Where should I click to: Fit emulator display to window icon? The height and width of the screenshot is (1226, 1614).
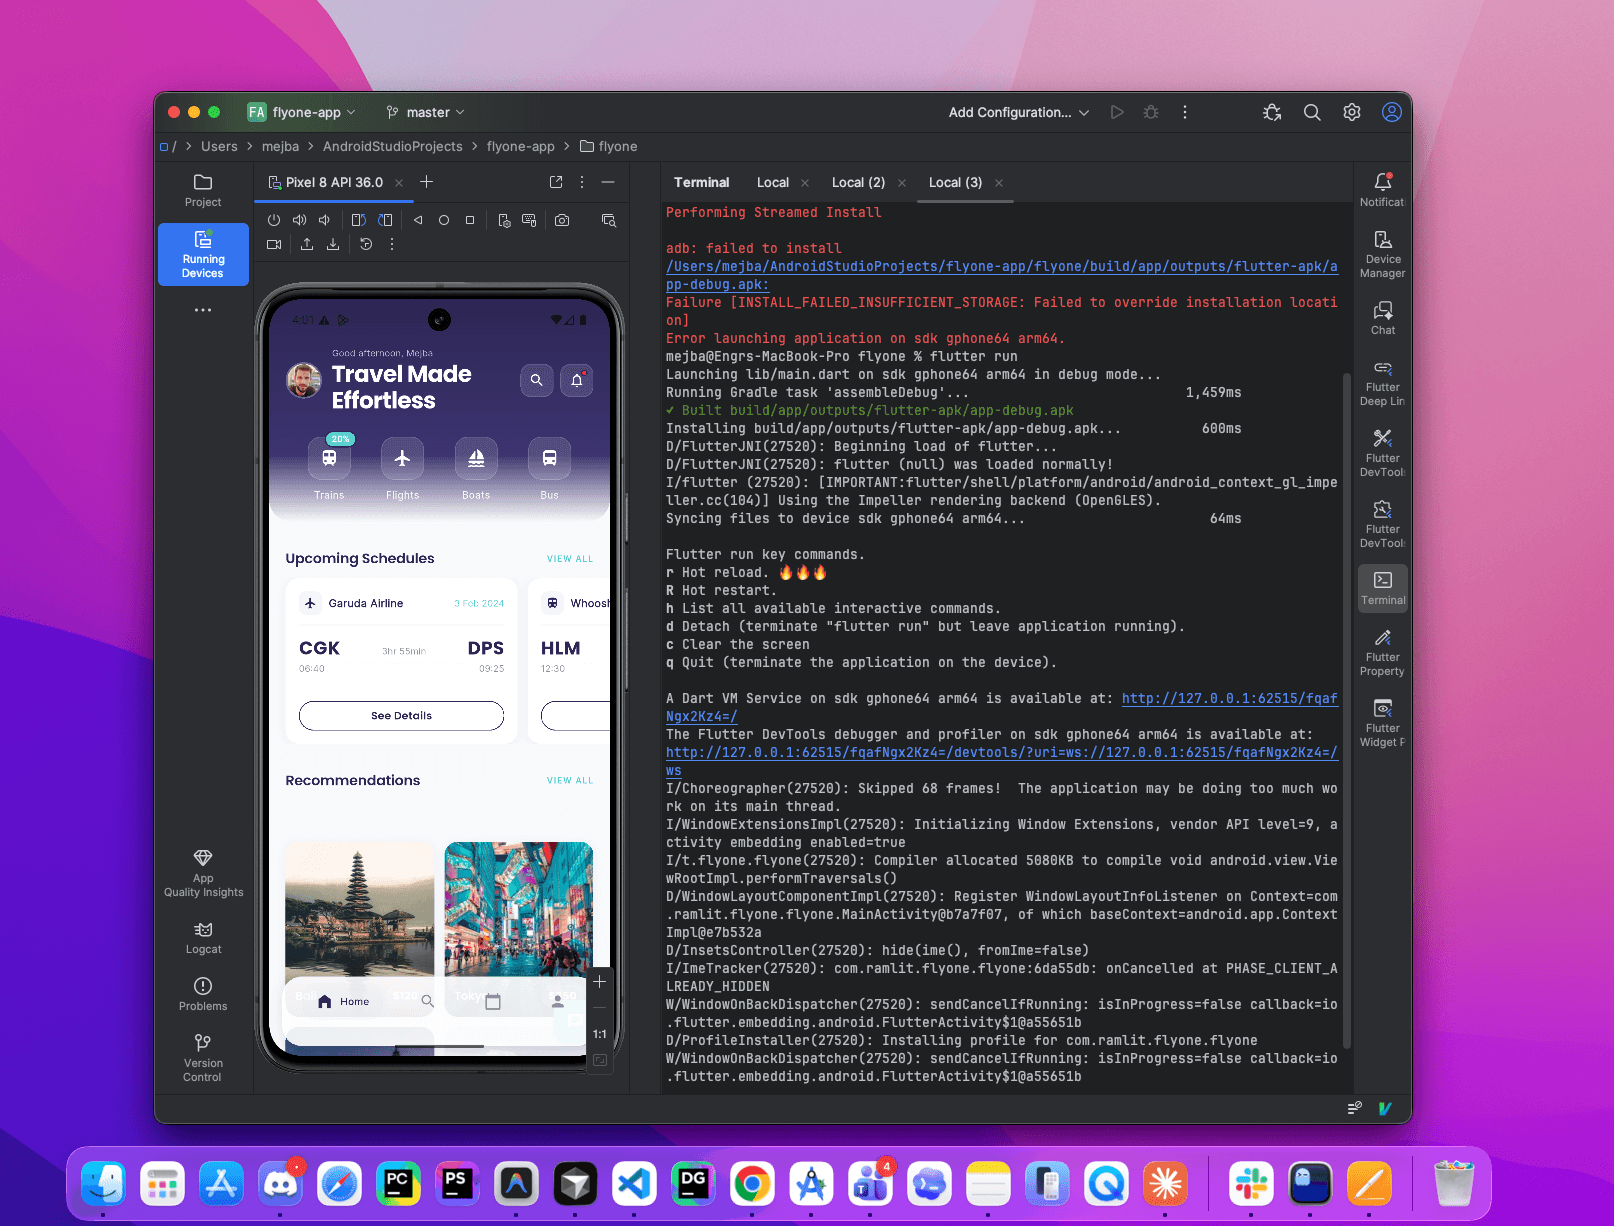click(x=600, y=1060)
